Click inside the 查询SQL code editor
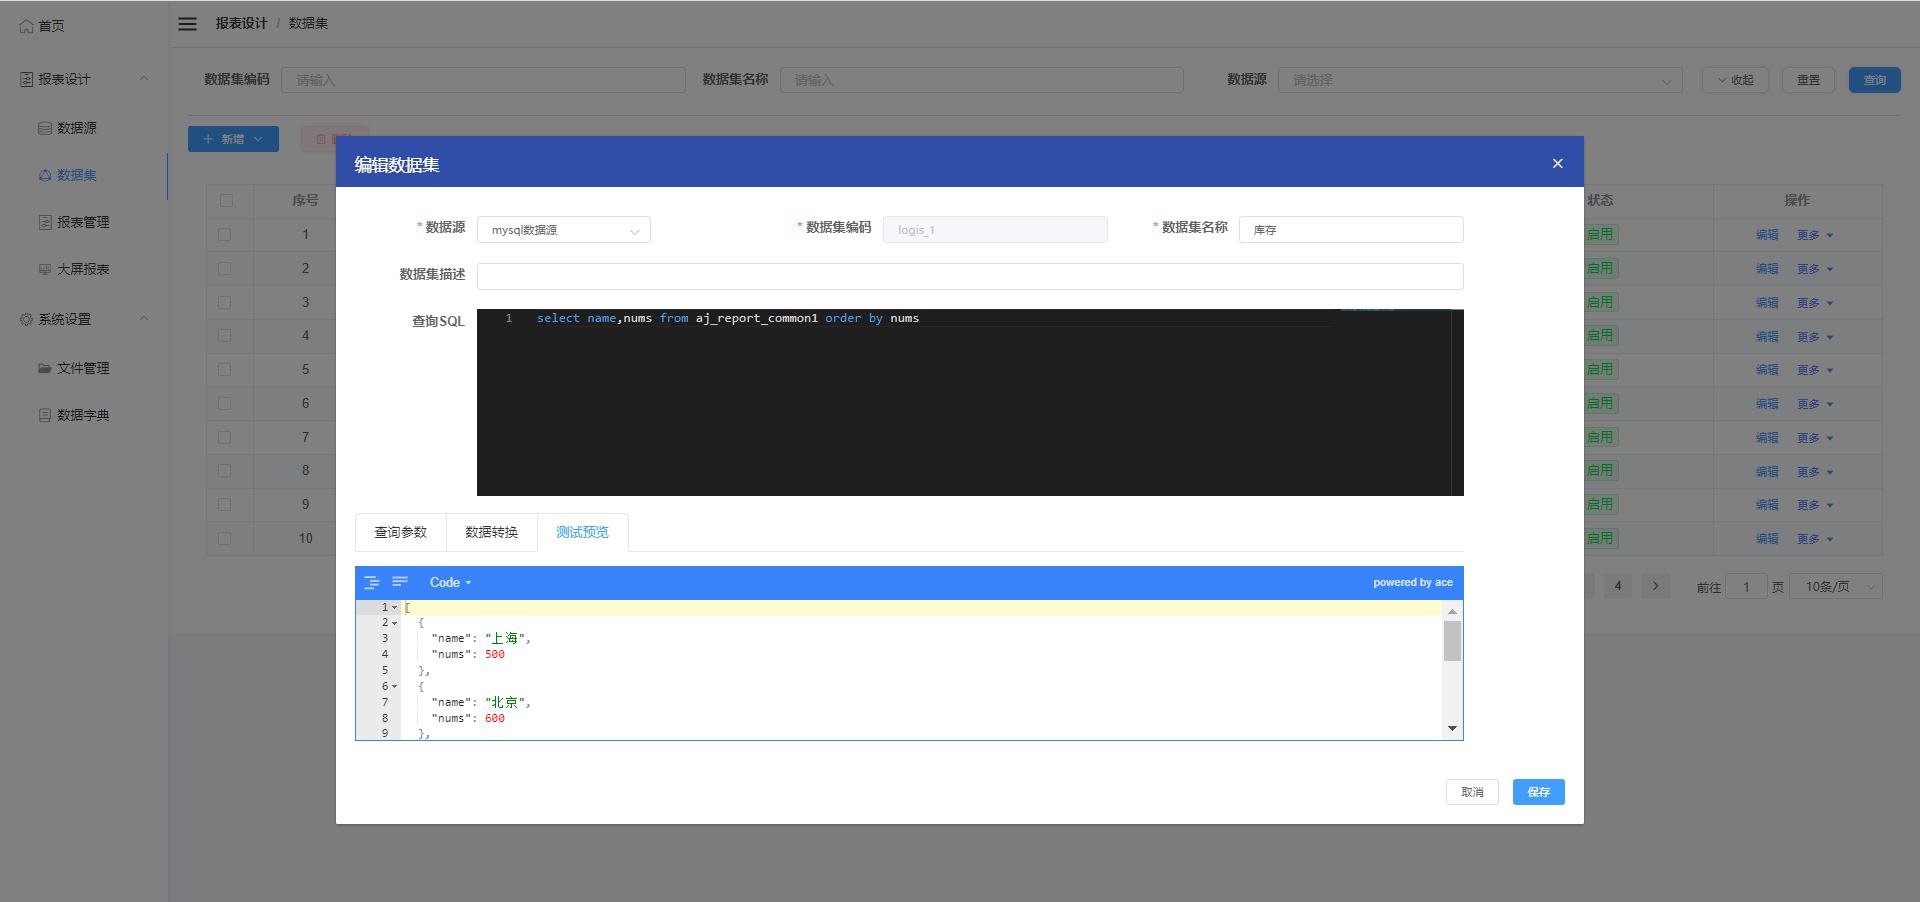Viewport: 1920px width, 902px height. click(x=970, y=402)
